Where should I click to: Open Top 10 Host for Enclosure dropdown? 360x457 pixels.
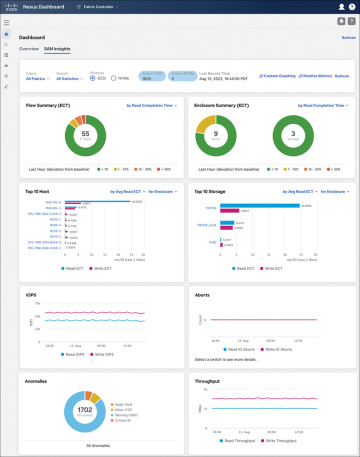[163, 192]
